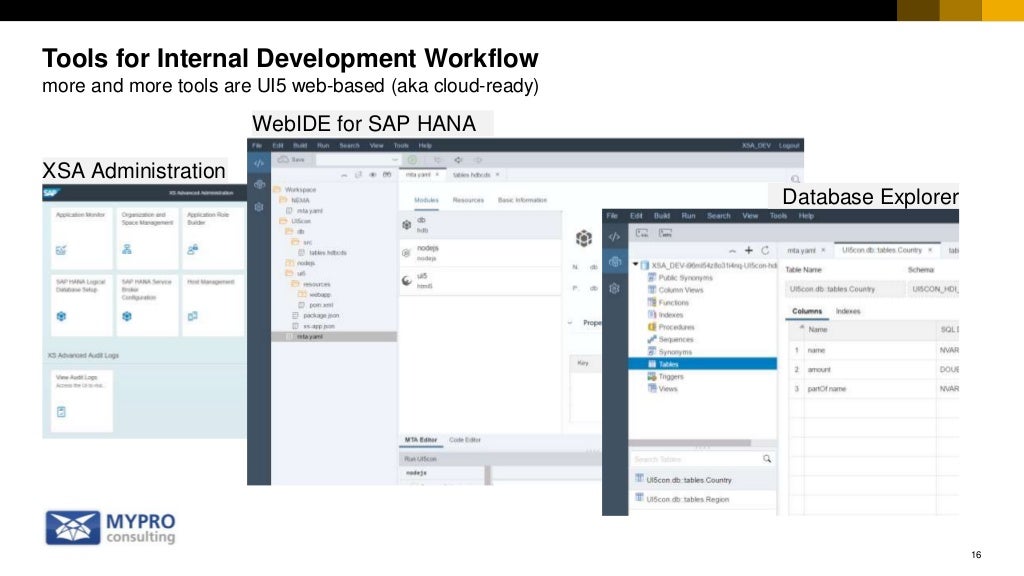Open the Help menu in WebIDE
Viewport: 1024px width, 576px height.
coord(425,146)
